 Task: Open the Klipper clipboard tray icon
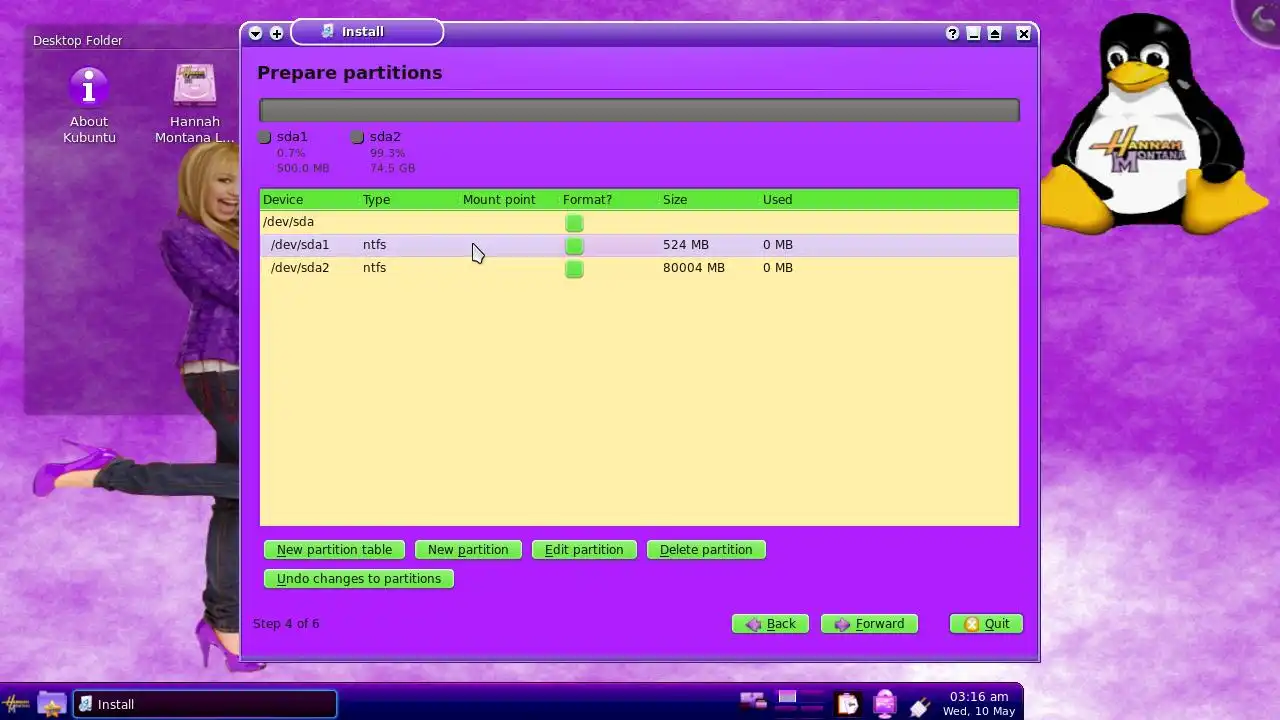pos(848,704)
